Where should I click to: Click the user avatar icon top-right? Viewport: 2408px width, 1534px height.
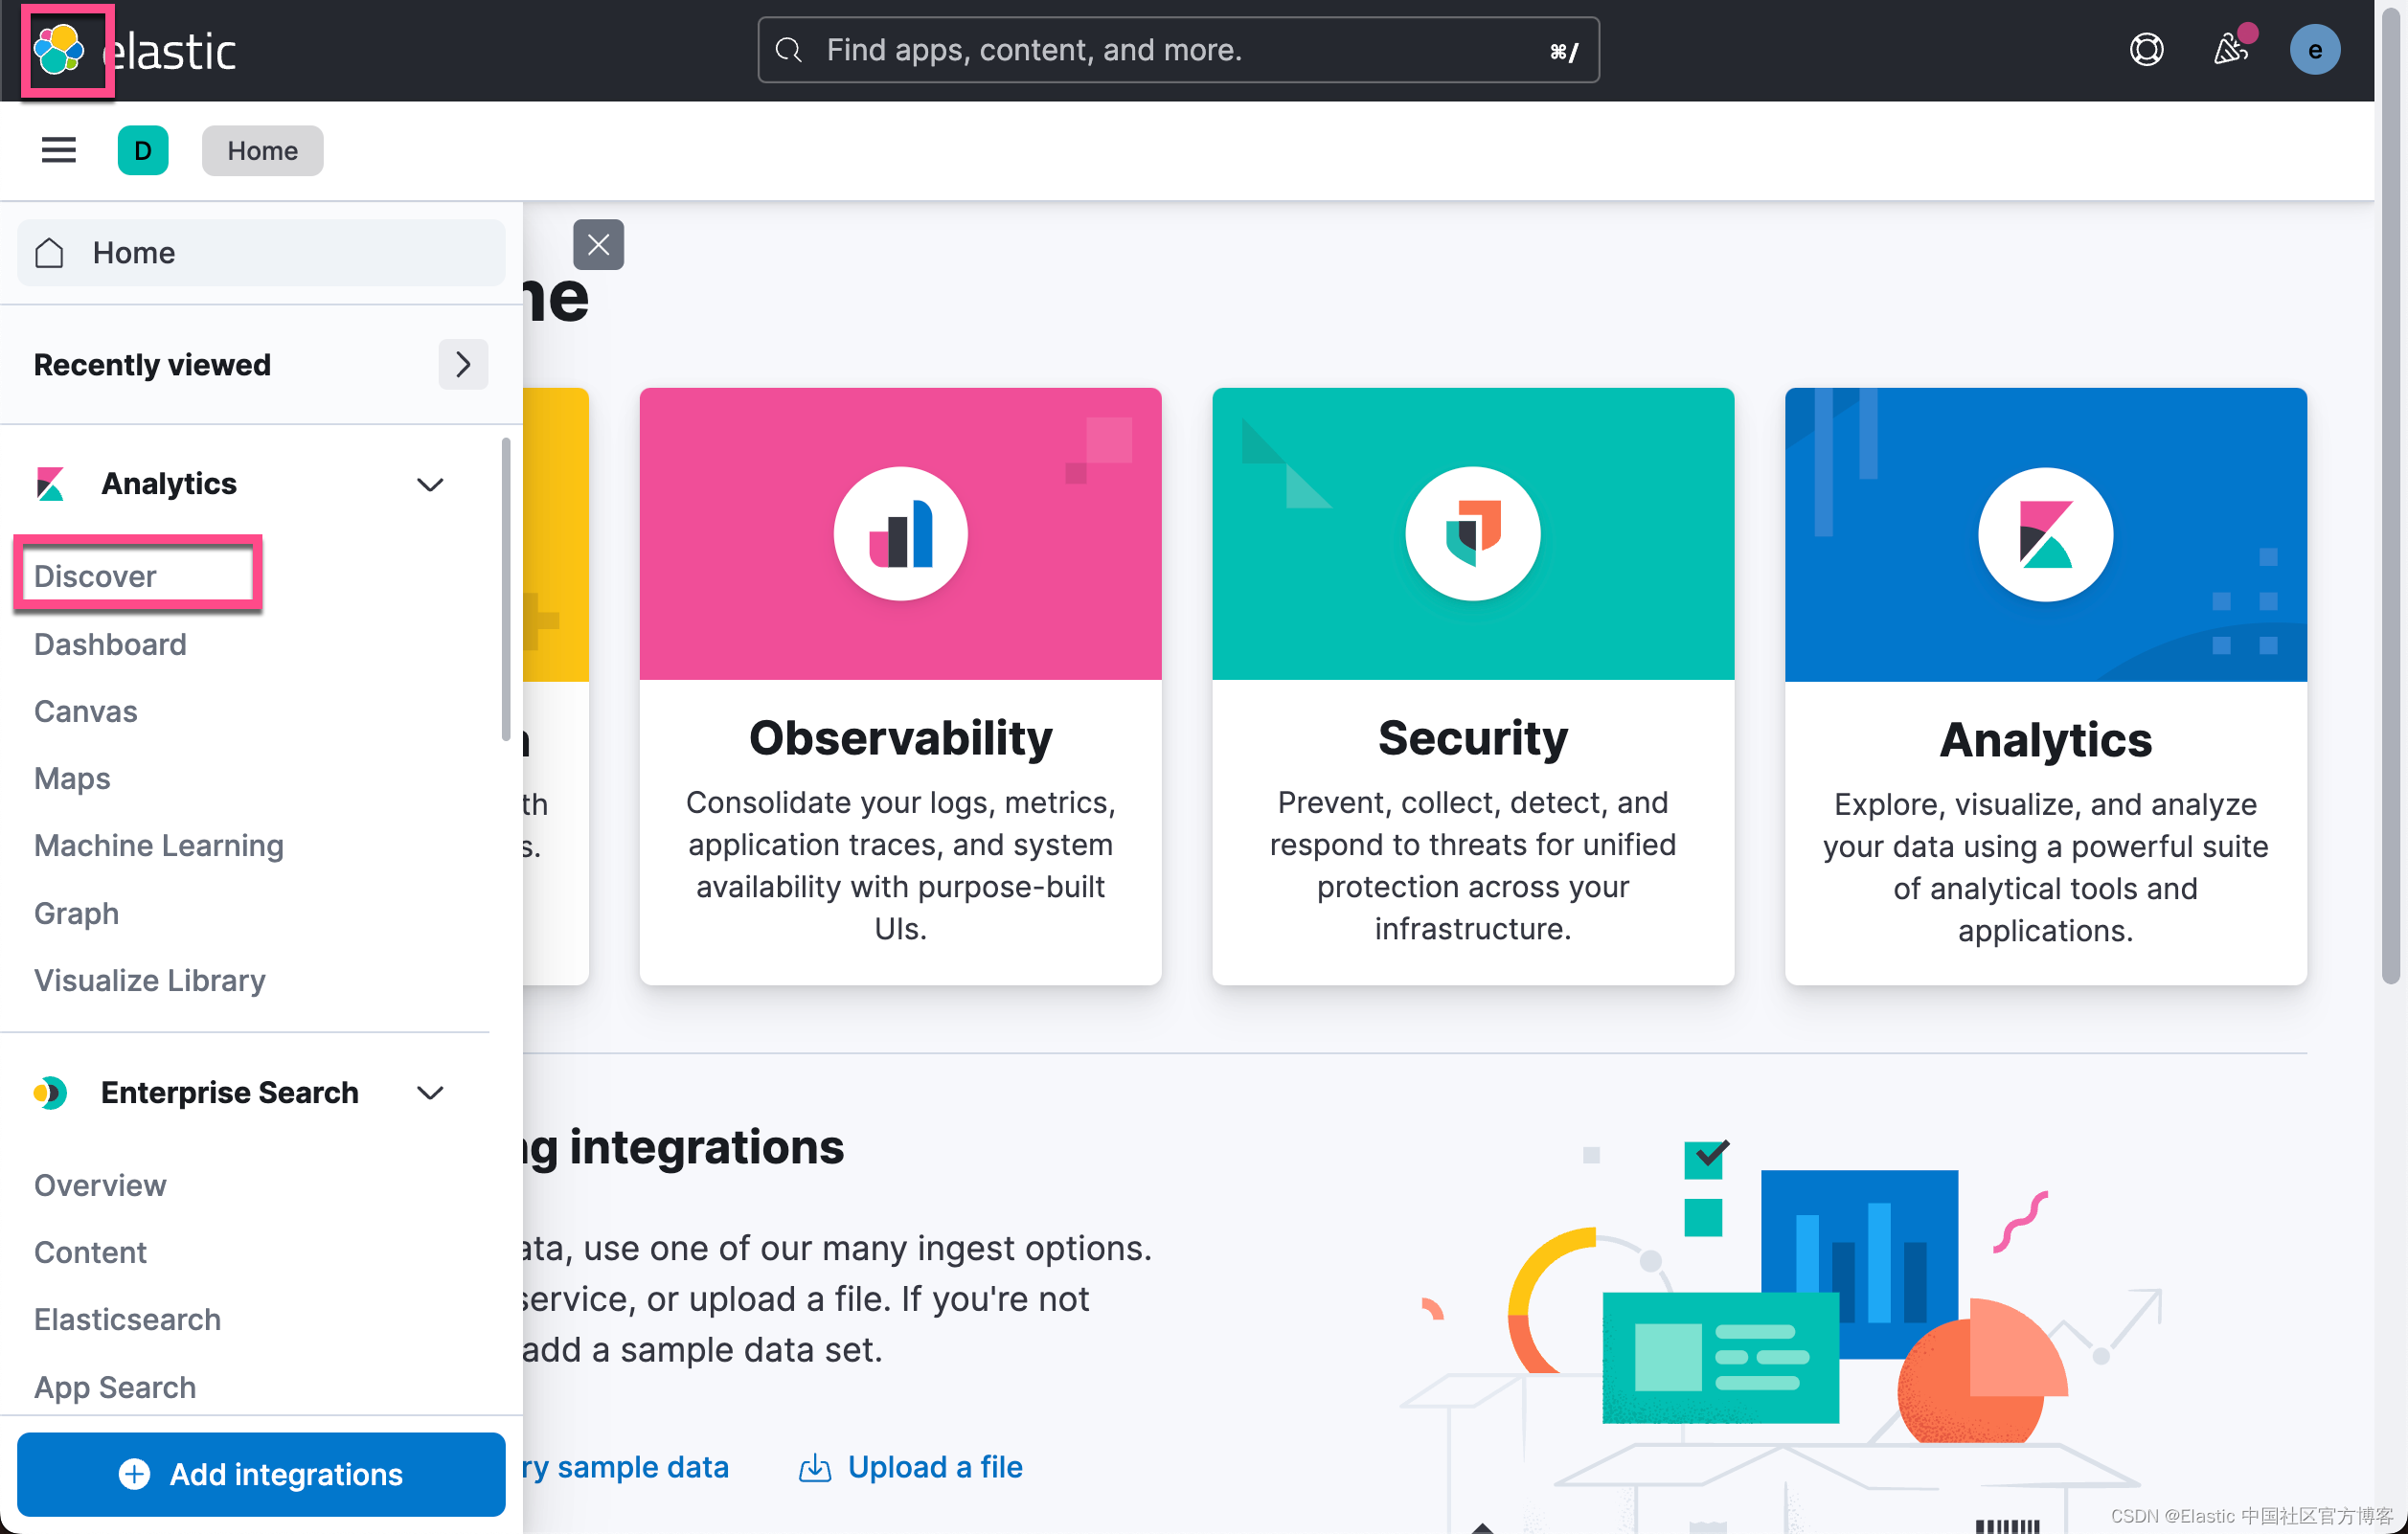click(x=2317, y=49)
